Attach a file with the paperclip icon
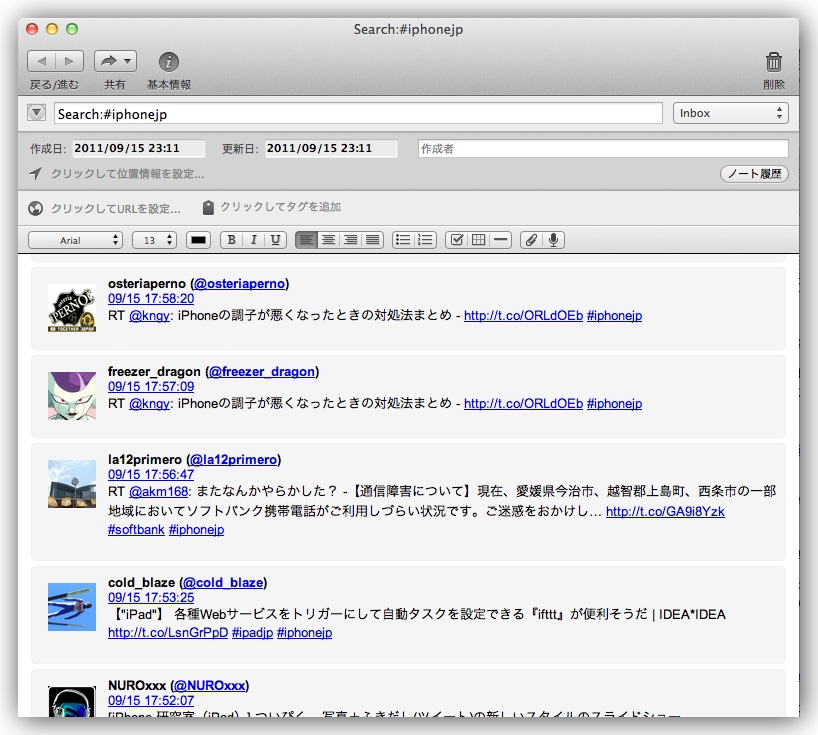Viewport: 818px width, 735px height. click(531, 240)
